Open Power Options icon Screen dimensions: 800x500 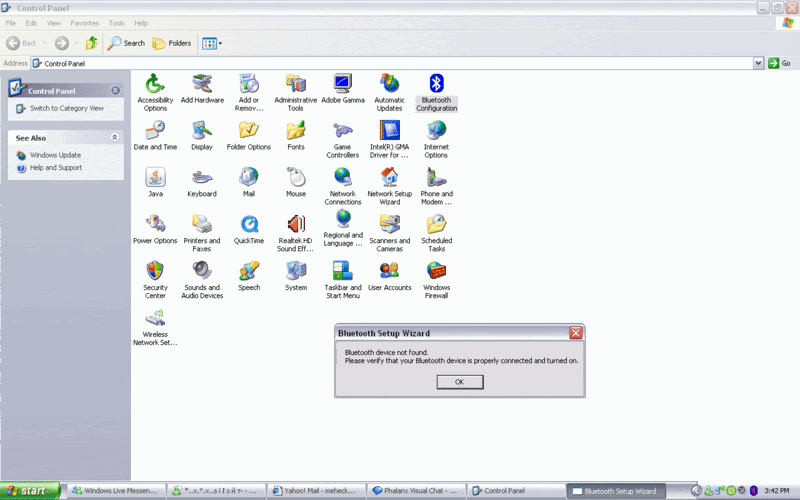coord(155,230)
